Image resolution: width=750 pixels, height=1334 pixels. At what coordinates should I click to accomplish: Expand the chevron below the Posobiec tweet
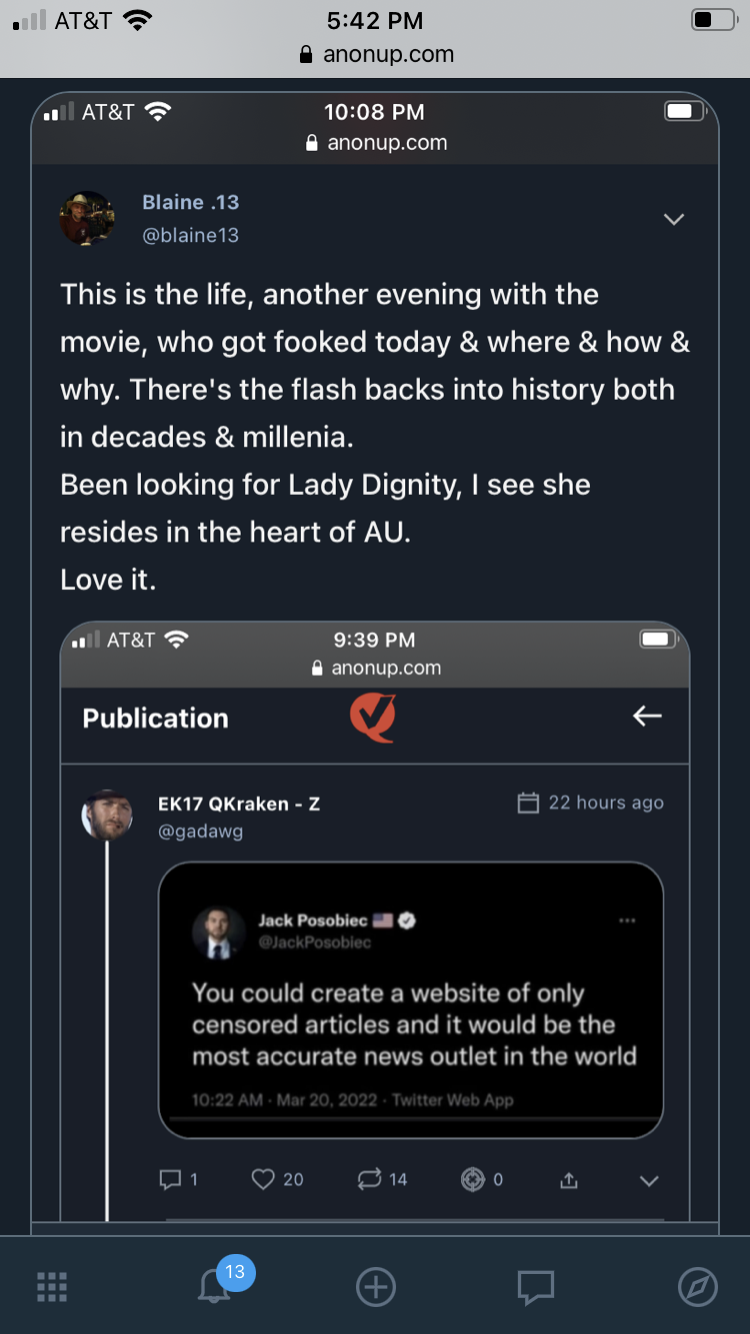(649, 1181)
